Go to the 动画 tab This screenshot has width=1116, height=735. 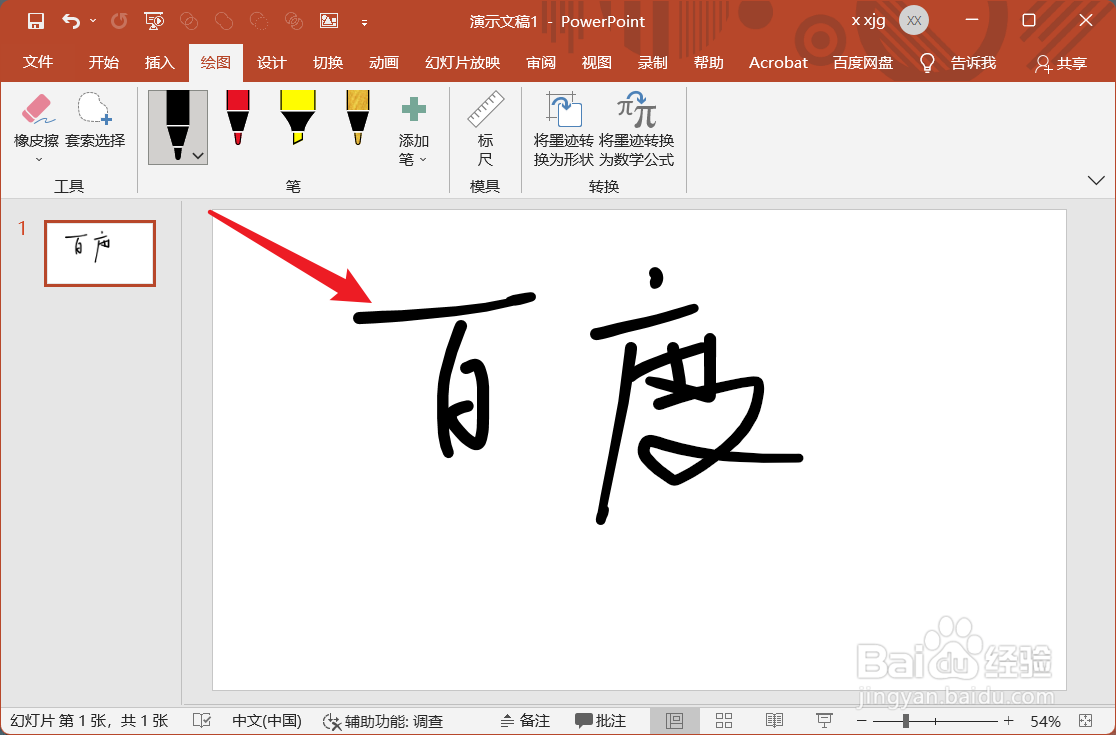[384, 63]
